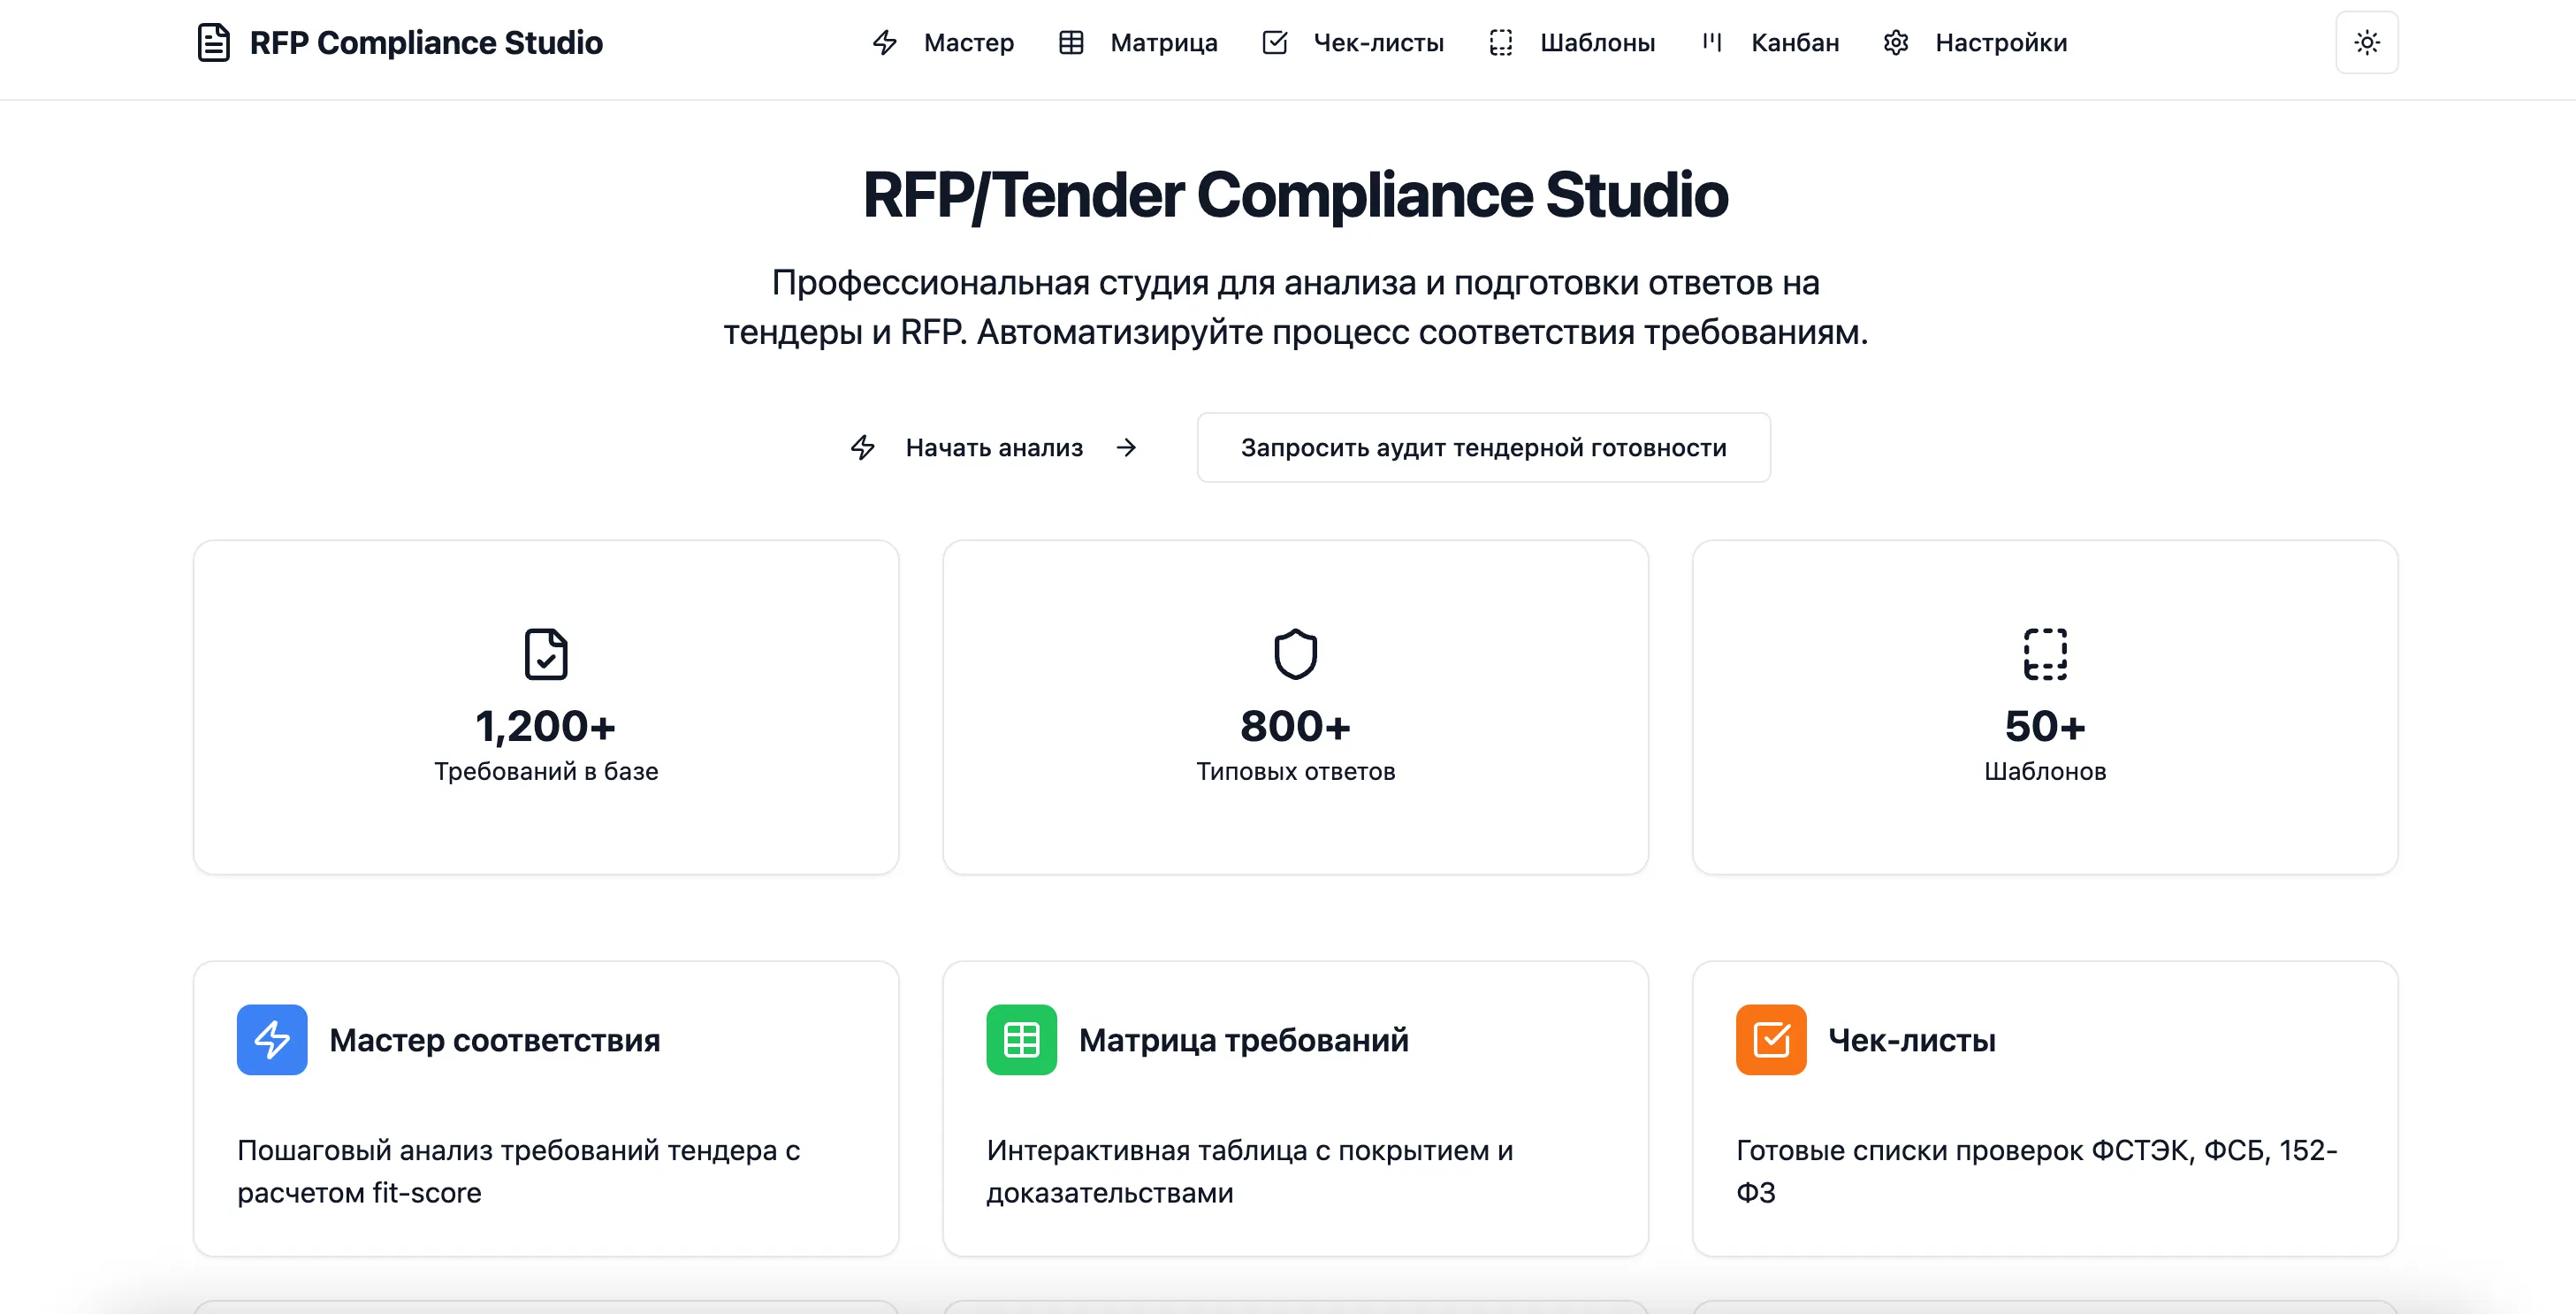Open settings via the gear icon

point(1895,43)
